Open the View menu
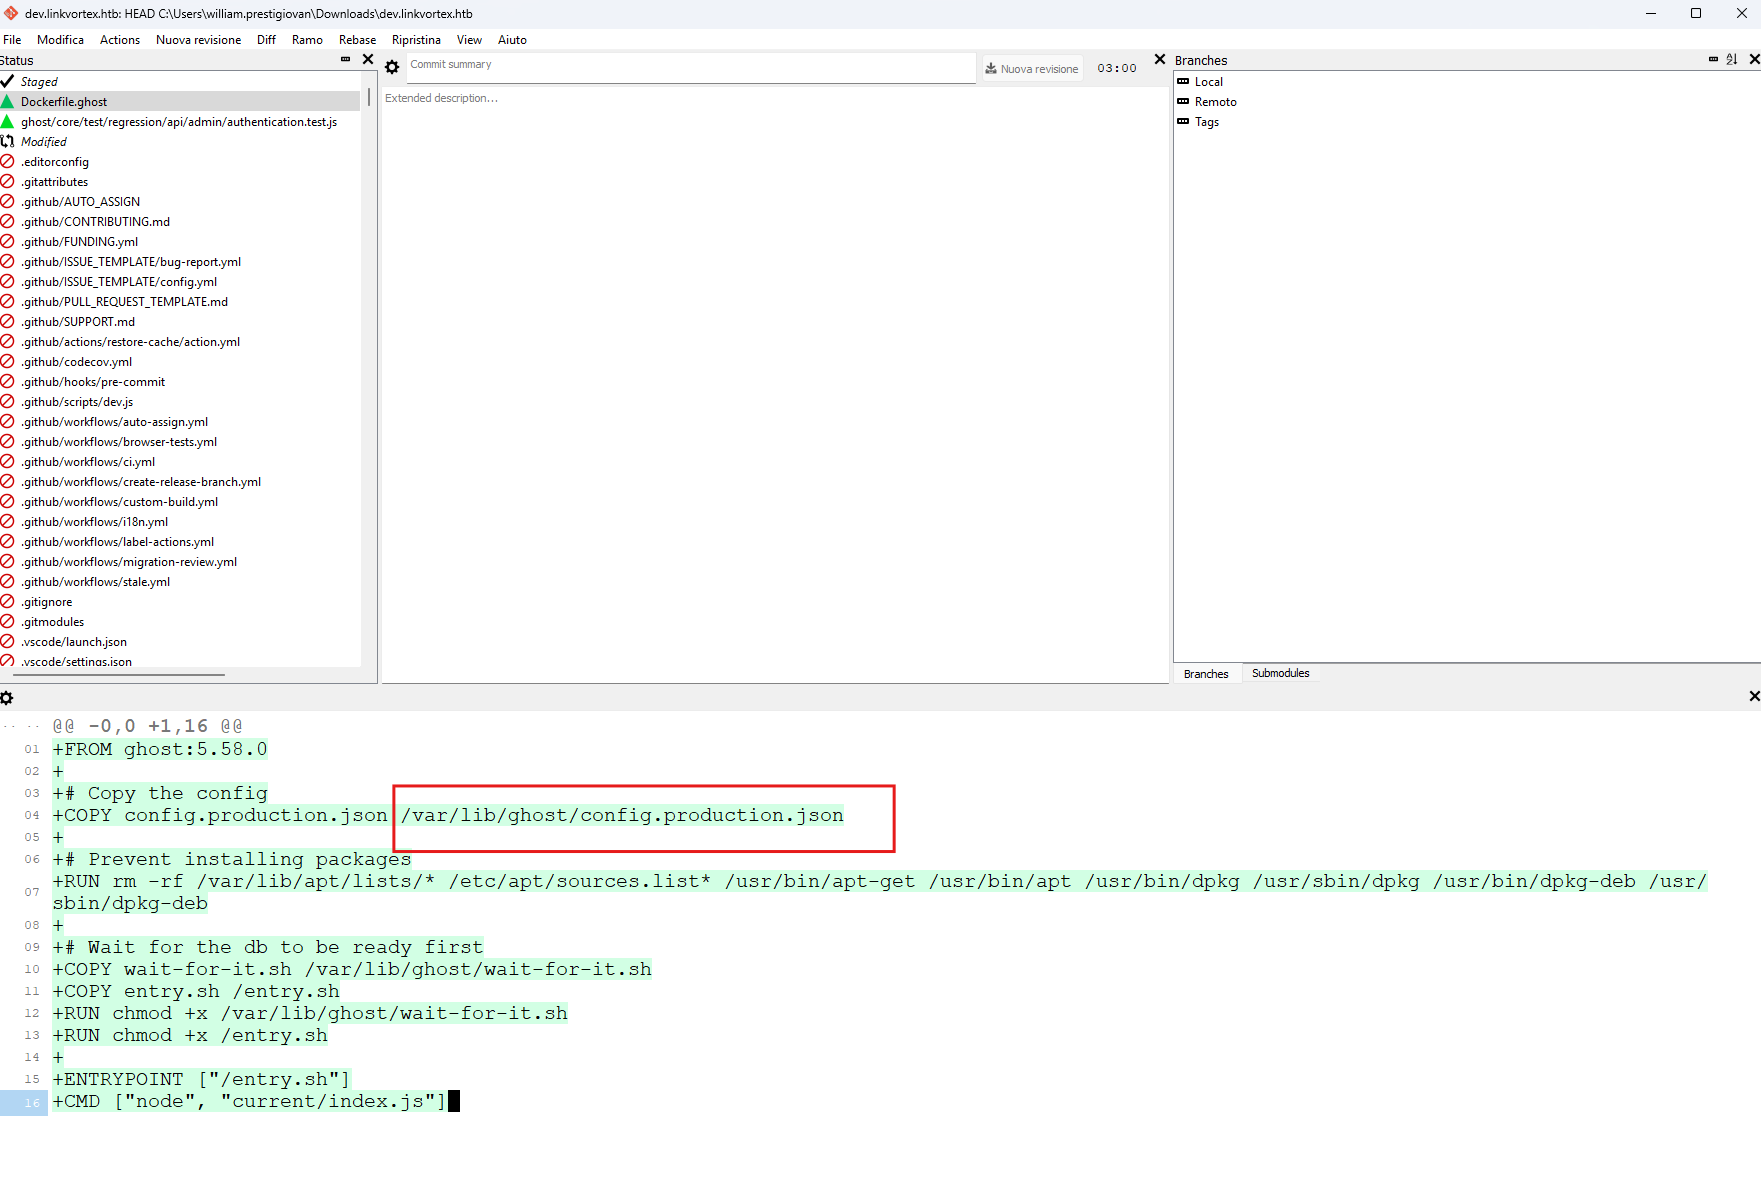Screen dimensions: 1761x1178 click(x=469, y=40)
